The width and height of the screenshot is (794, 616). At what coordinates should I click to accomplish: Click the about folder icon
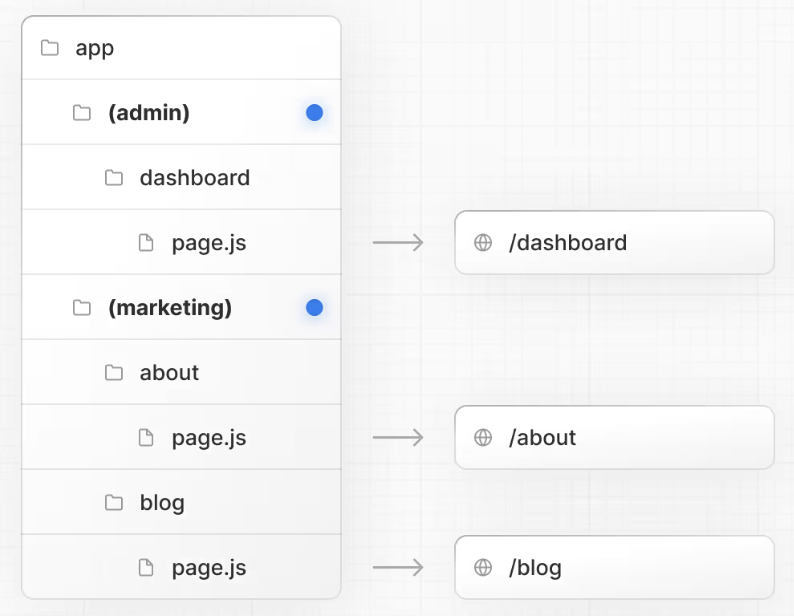114,373
